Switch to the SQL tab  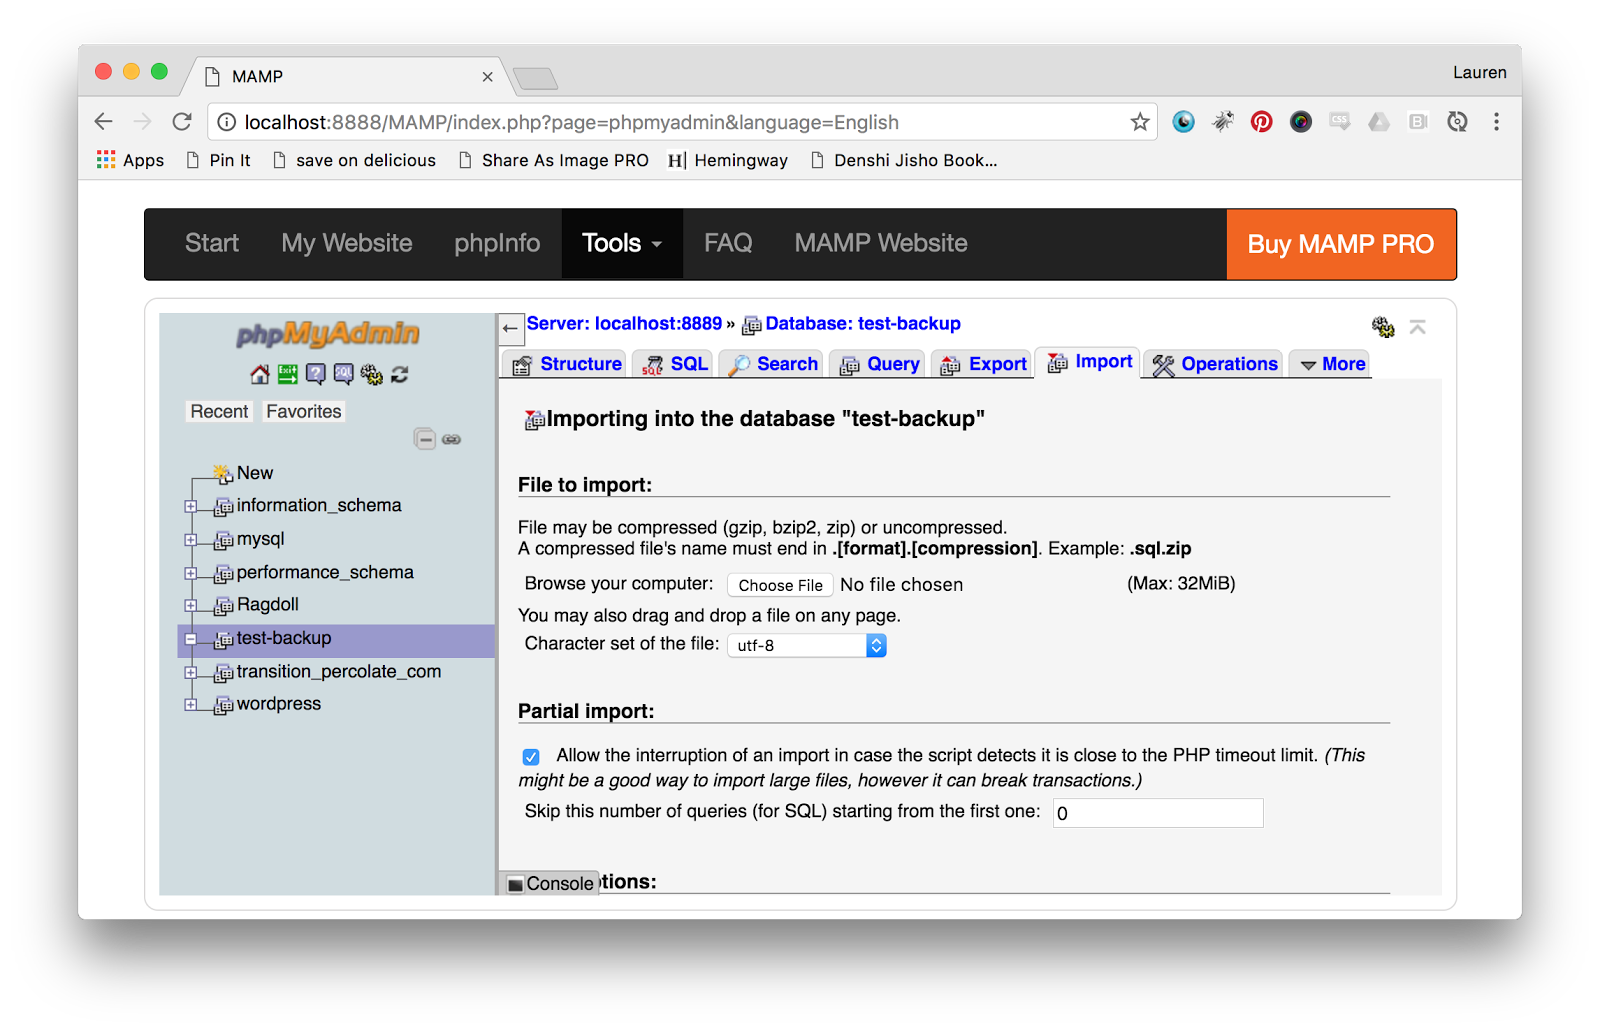click(x=674, y=364)
